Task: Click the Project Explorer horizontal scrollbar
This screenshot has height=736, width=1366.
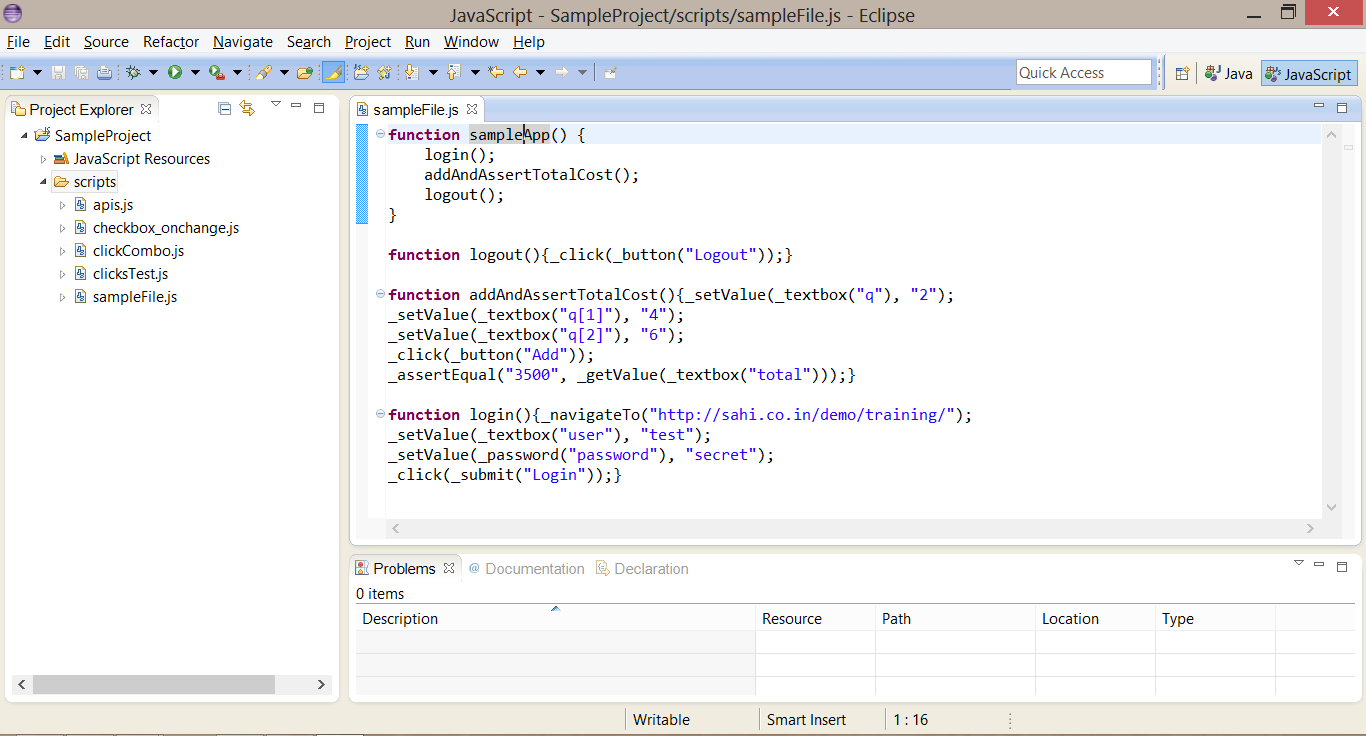Action: coord(154,685)
